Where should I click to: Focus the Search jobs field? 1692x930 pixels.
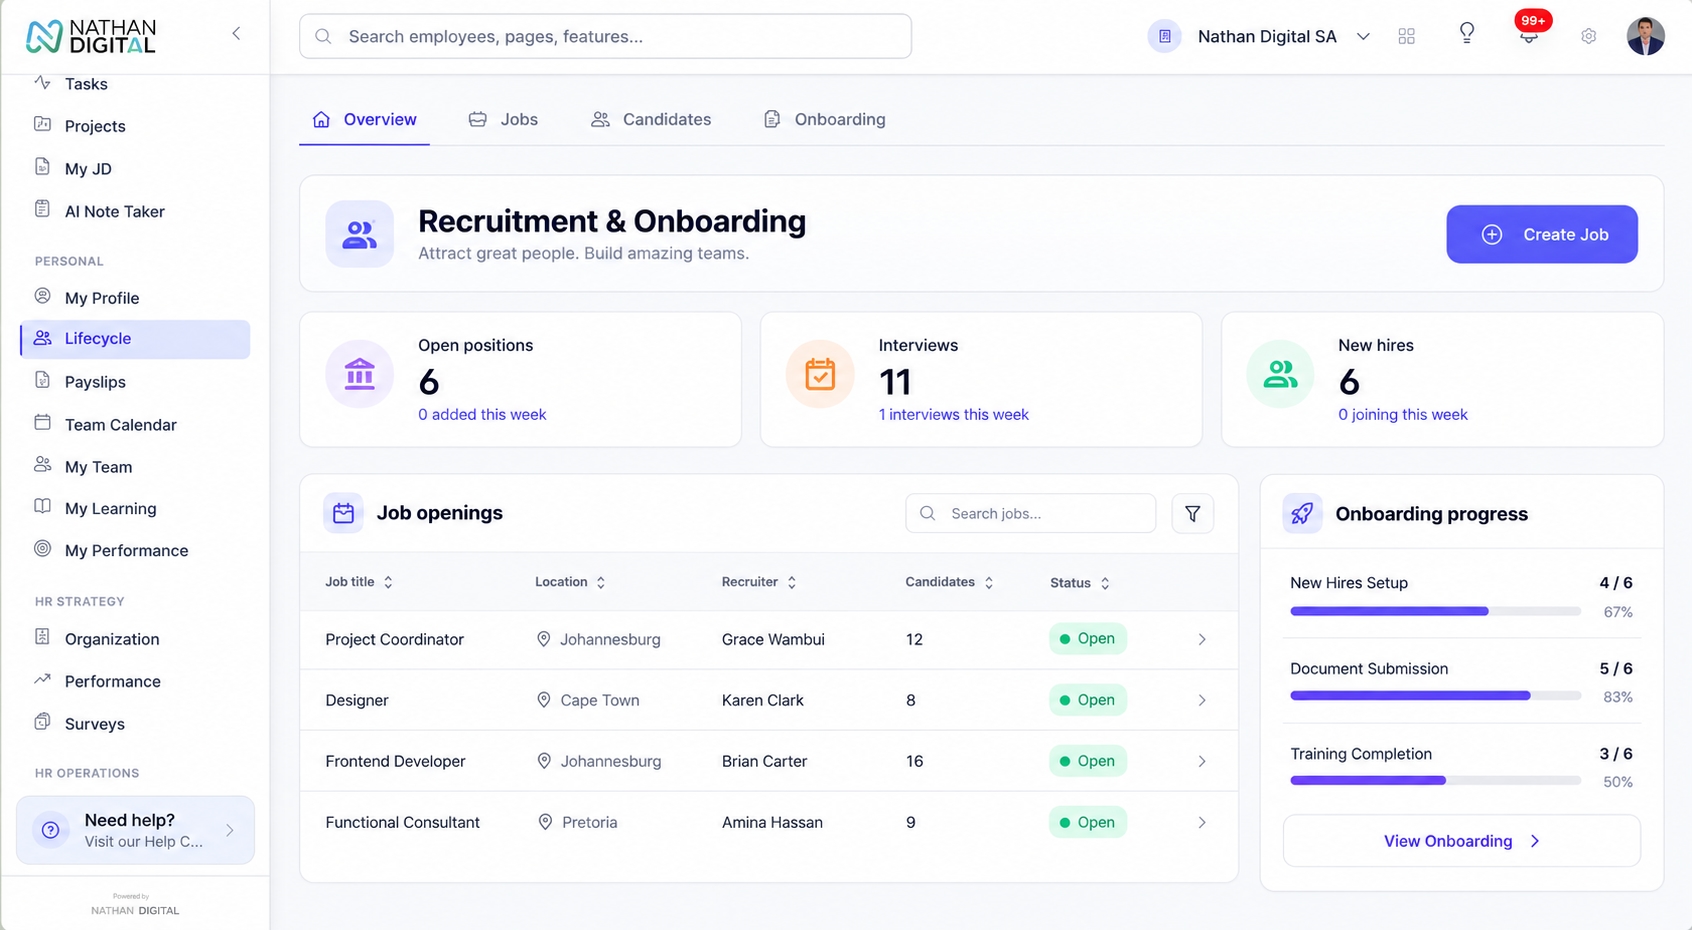tap(1031, 513)
